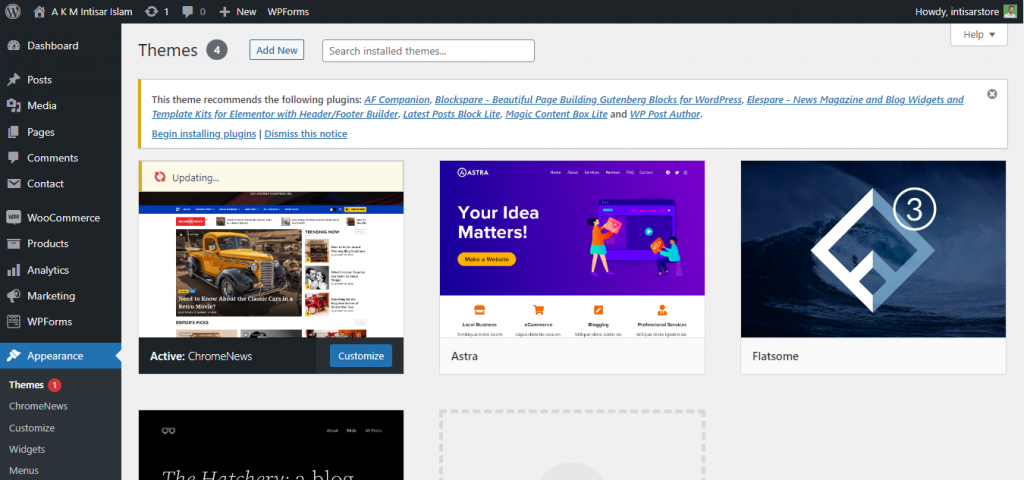Click the WooCommerce icon in sidebar
1024x480 pixels.
[13, 218]
